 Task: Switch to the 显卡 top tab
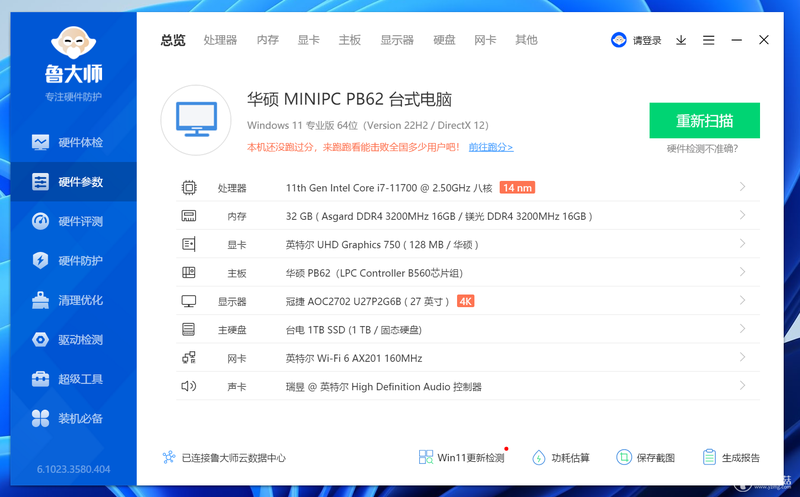tap(309, 40)
